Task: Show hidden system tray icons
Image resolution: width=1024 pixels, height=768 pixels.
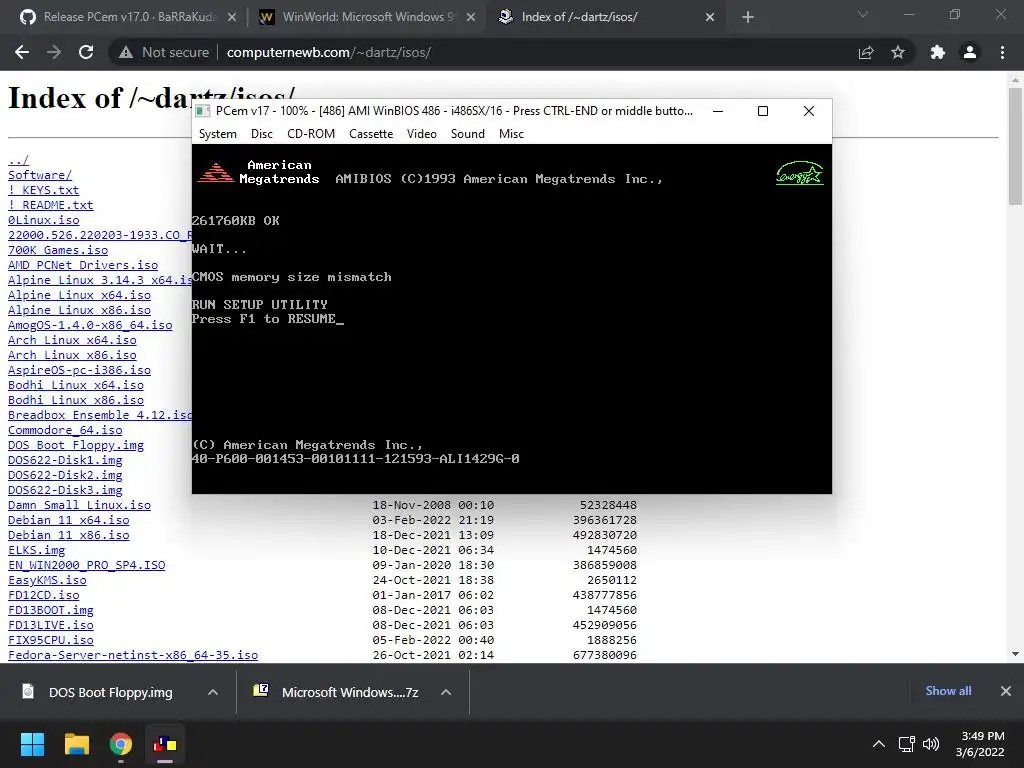Action: [x=879, y=744]
